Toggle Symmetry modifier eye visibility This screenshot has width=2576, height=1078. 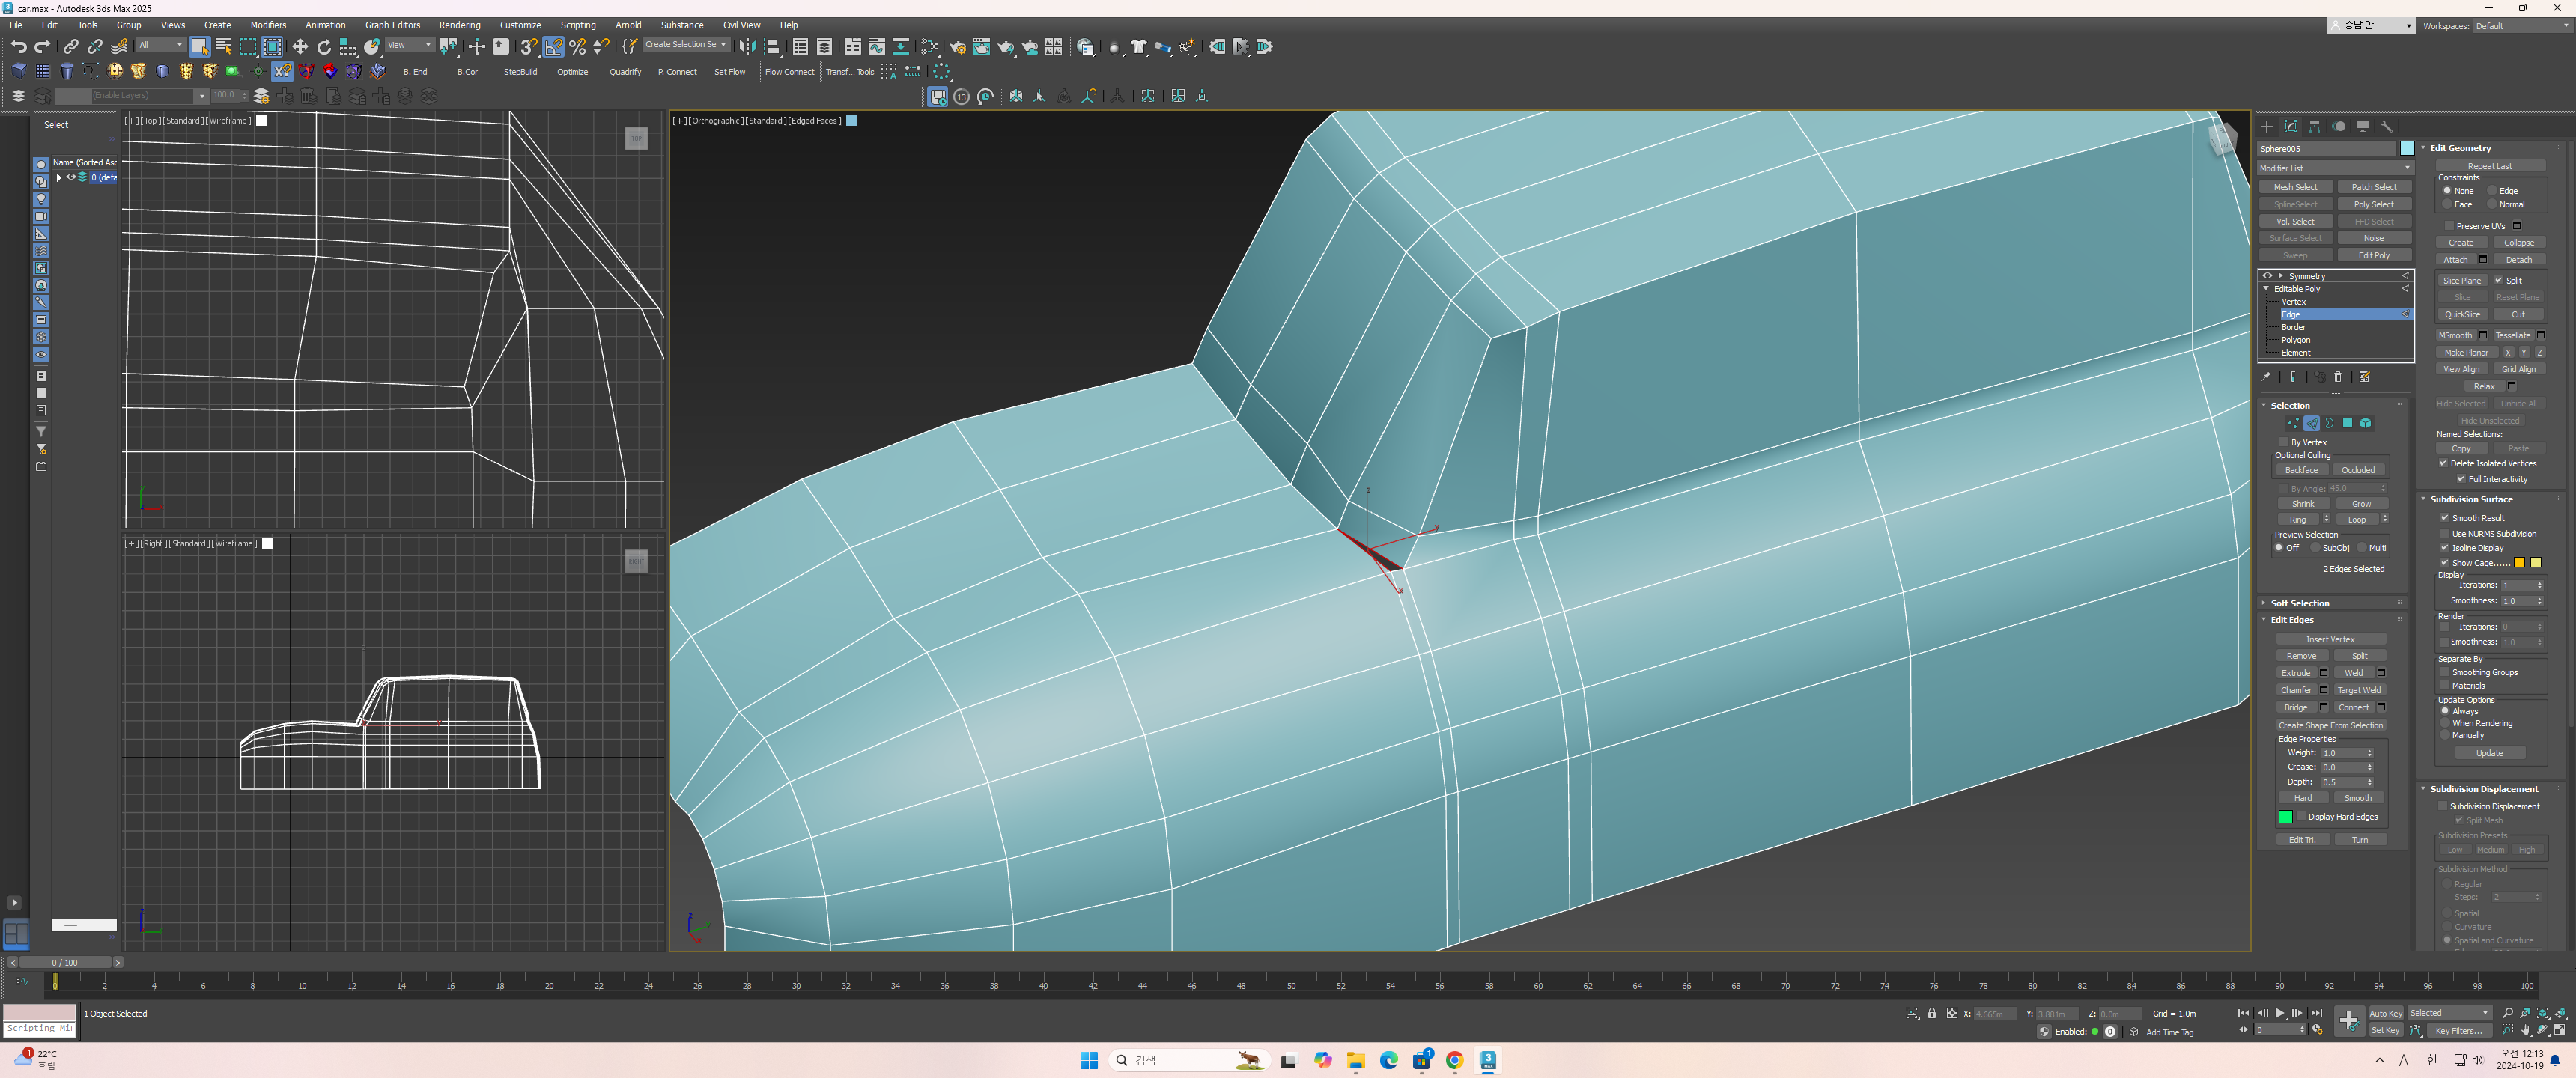tap(2268, 276)
